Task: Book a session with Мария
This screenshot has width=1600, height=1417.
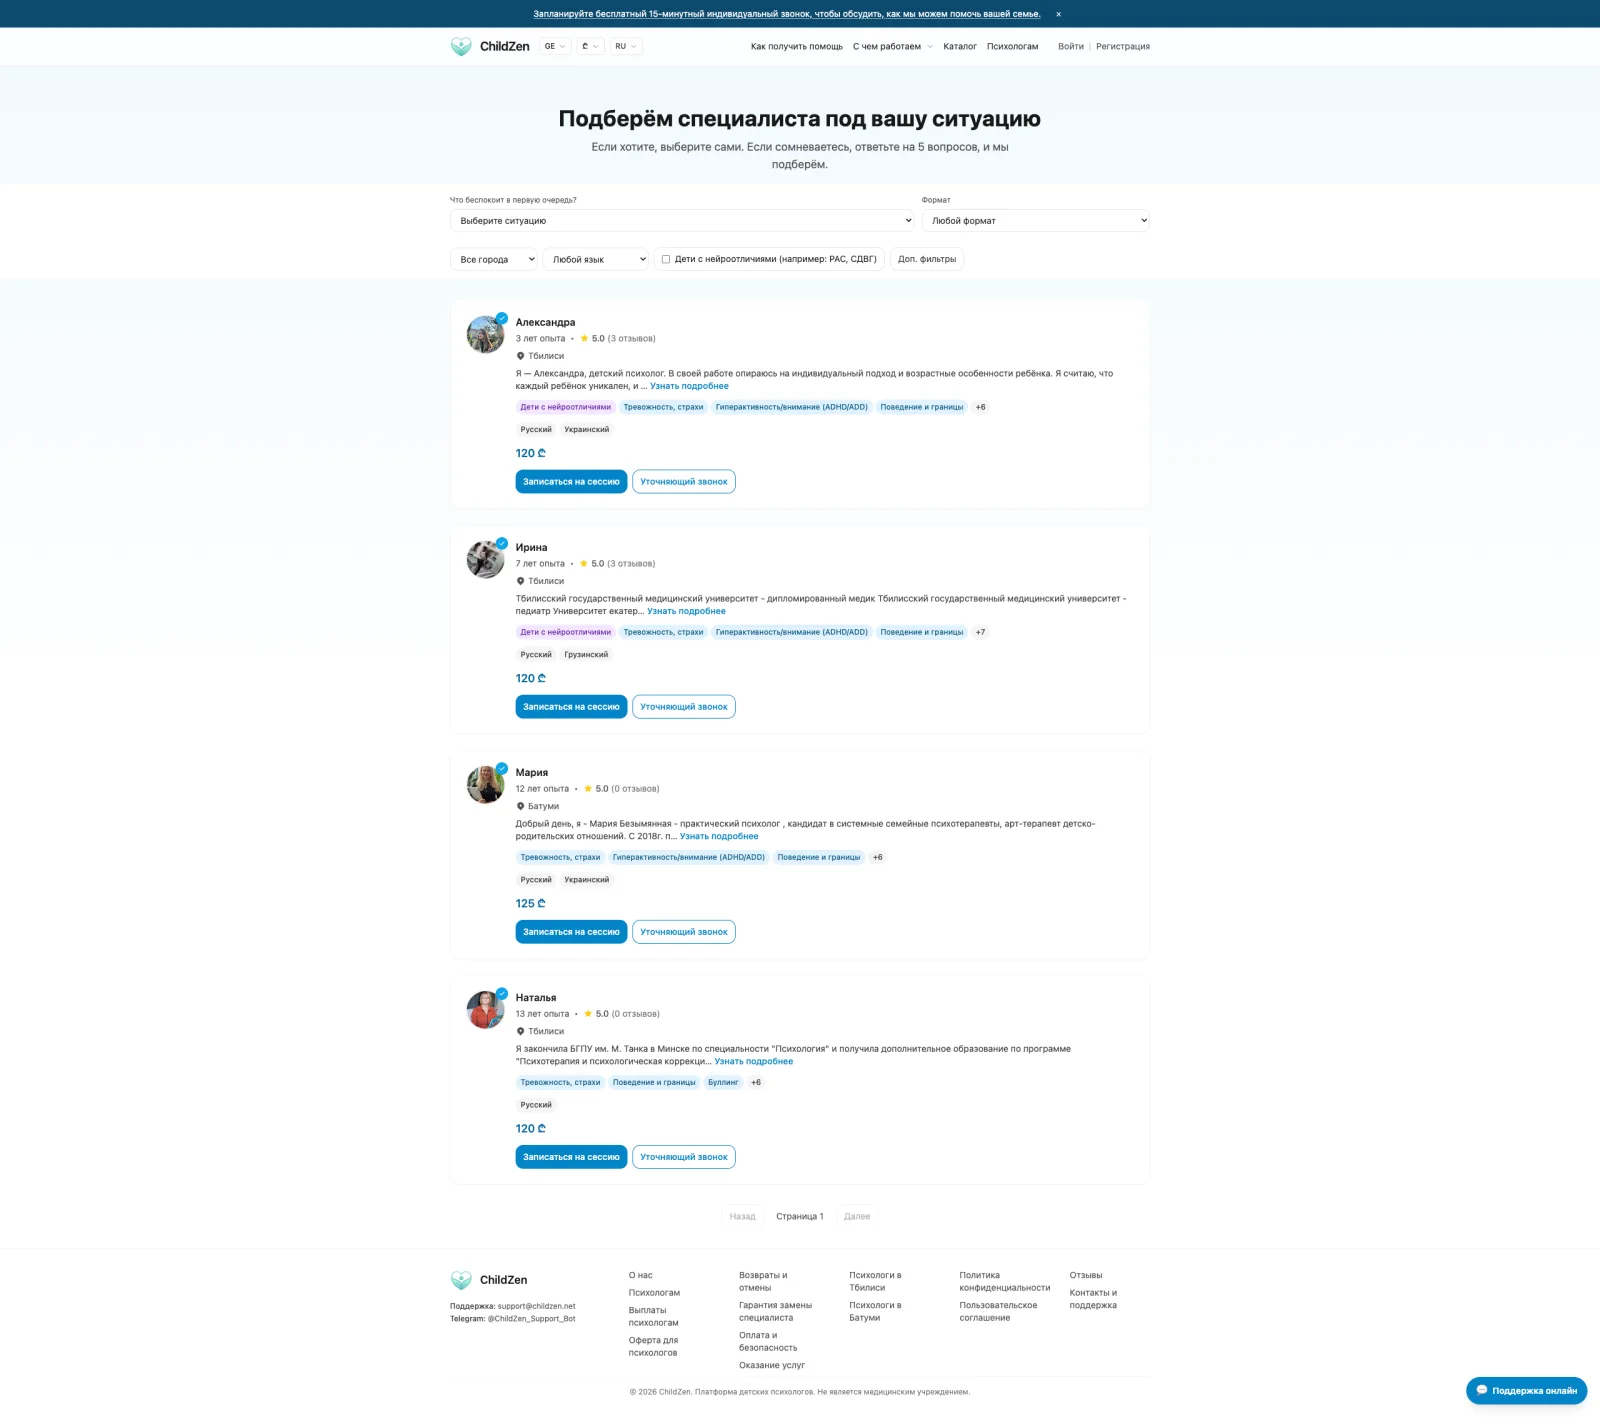Action: pos(571,932)
